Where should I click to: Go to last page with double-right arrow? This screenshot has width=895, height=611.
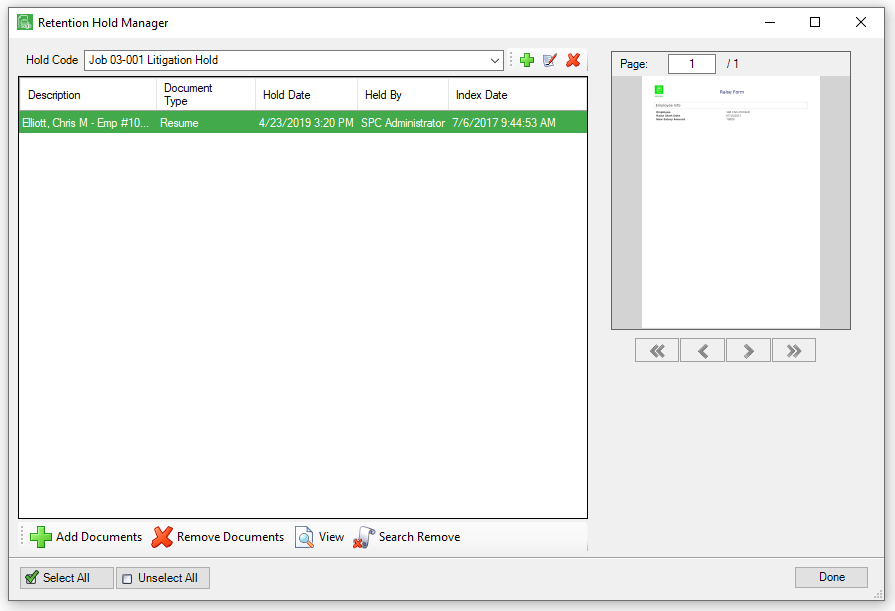point(794,350)
